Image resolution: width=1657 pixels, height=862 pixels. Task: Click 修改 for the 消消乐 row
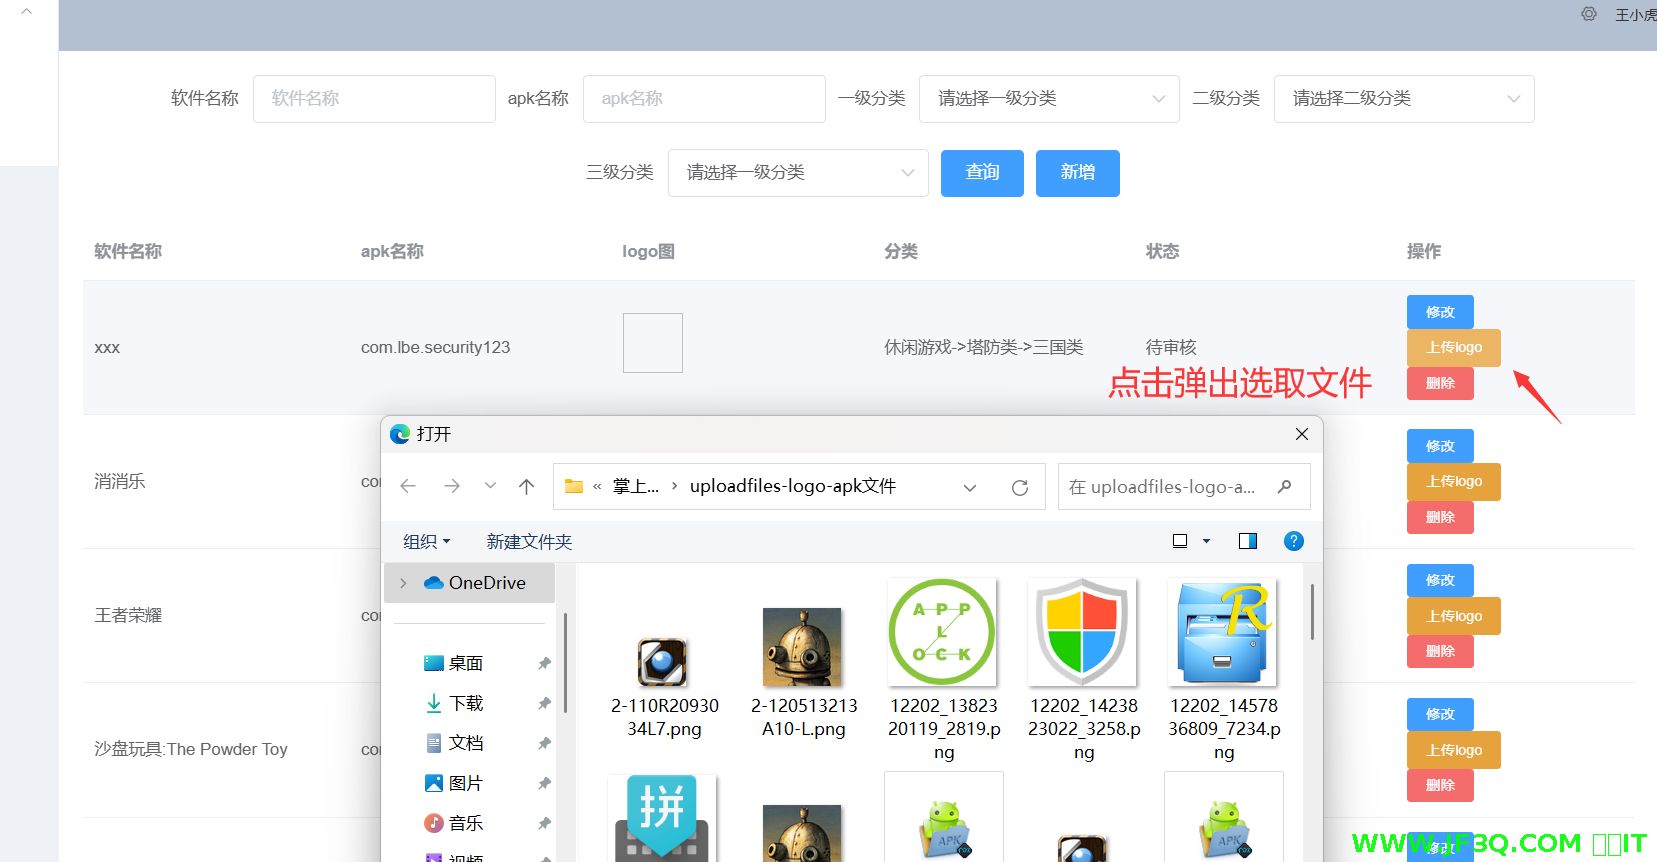tap(1440, 446)
